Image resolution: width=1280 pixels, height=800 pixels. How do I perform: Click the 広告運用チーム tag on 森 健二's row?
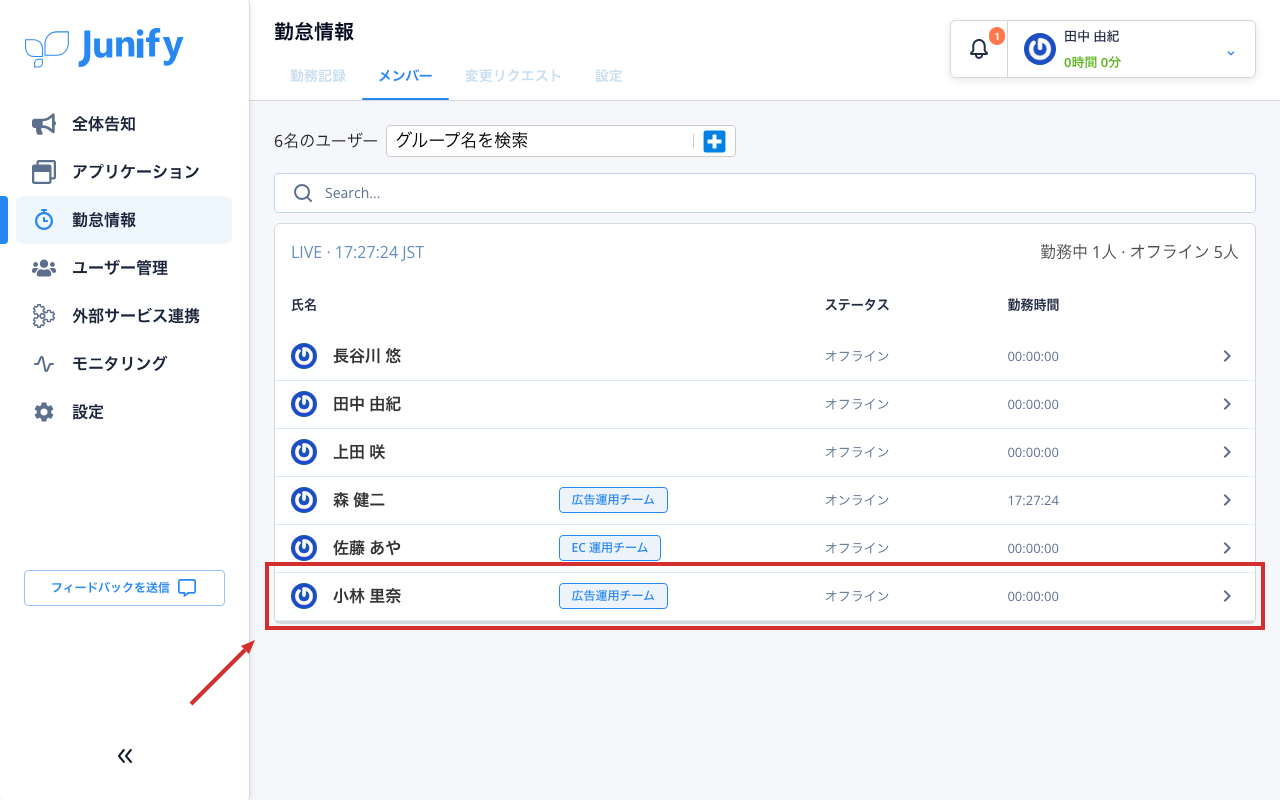click(x=613, y=500)
